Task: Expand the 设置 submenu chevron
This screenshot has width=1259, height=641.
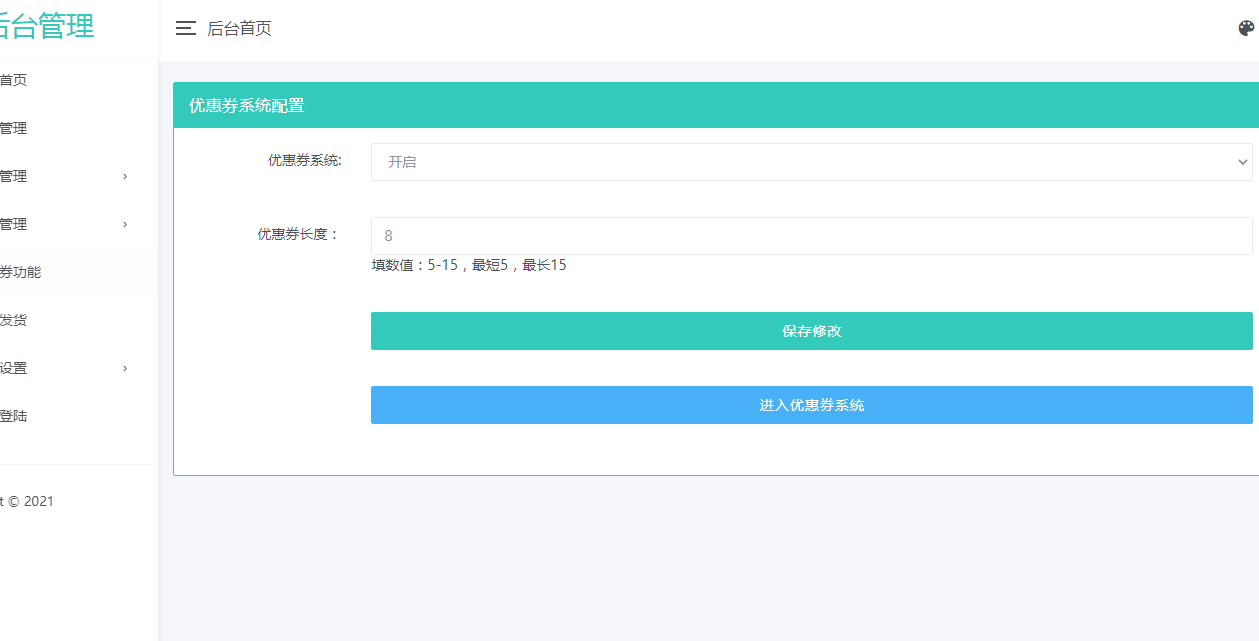Action: coord(125,368)
